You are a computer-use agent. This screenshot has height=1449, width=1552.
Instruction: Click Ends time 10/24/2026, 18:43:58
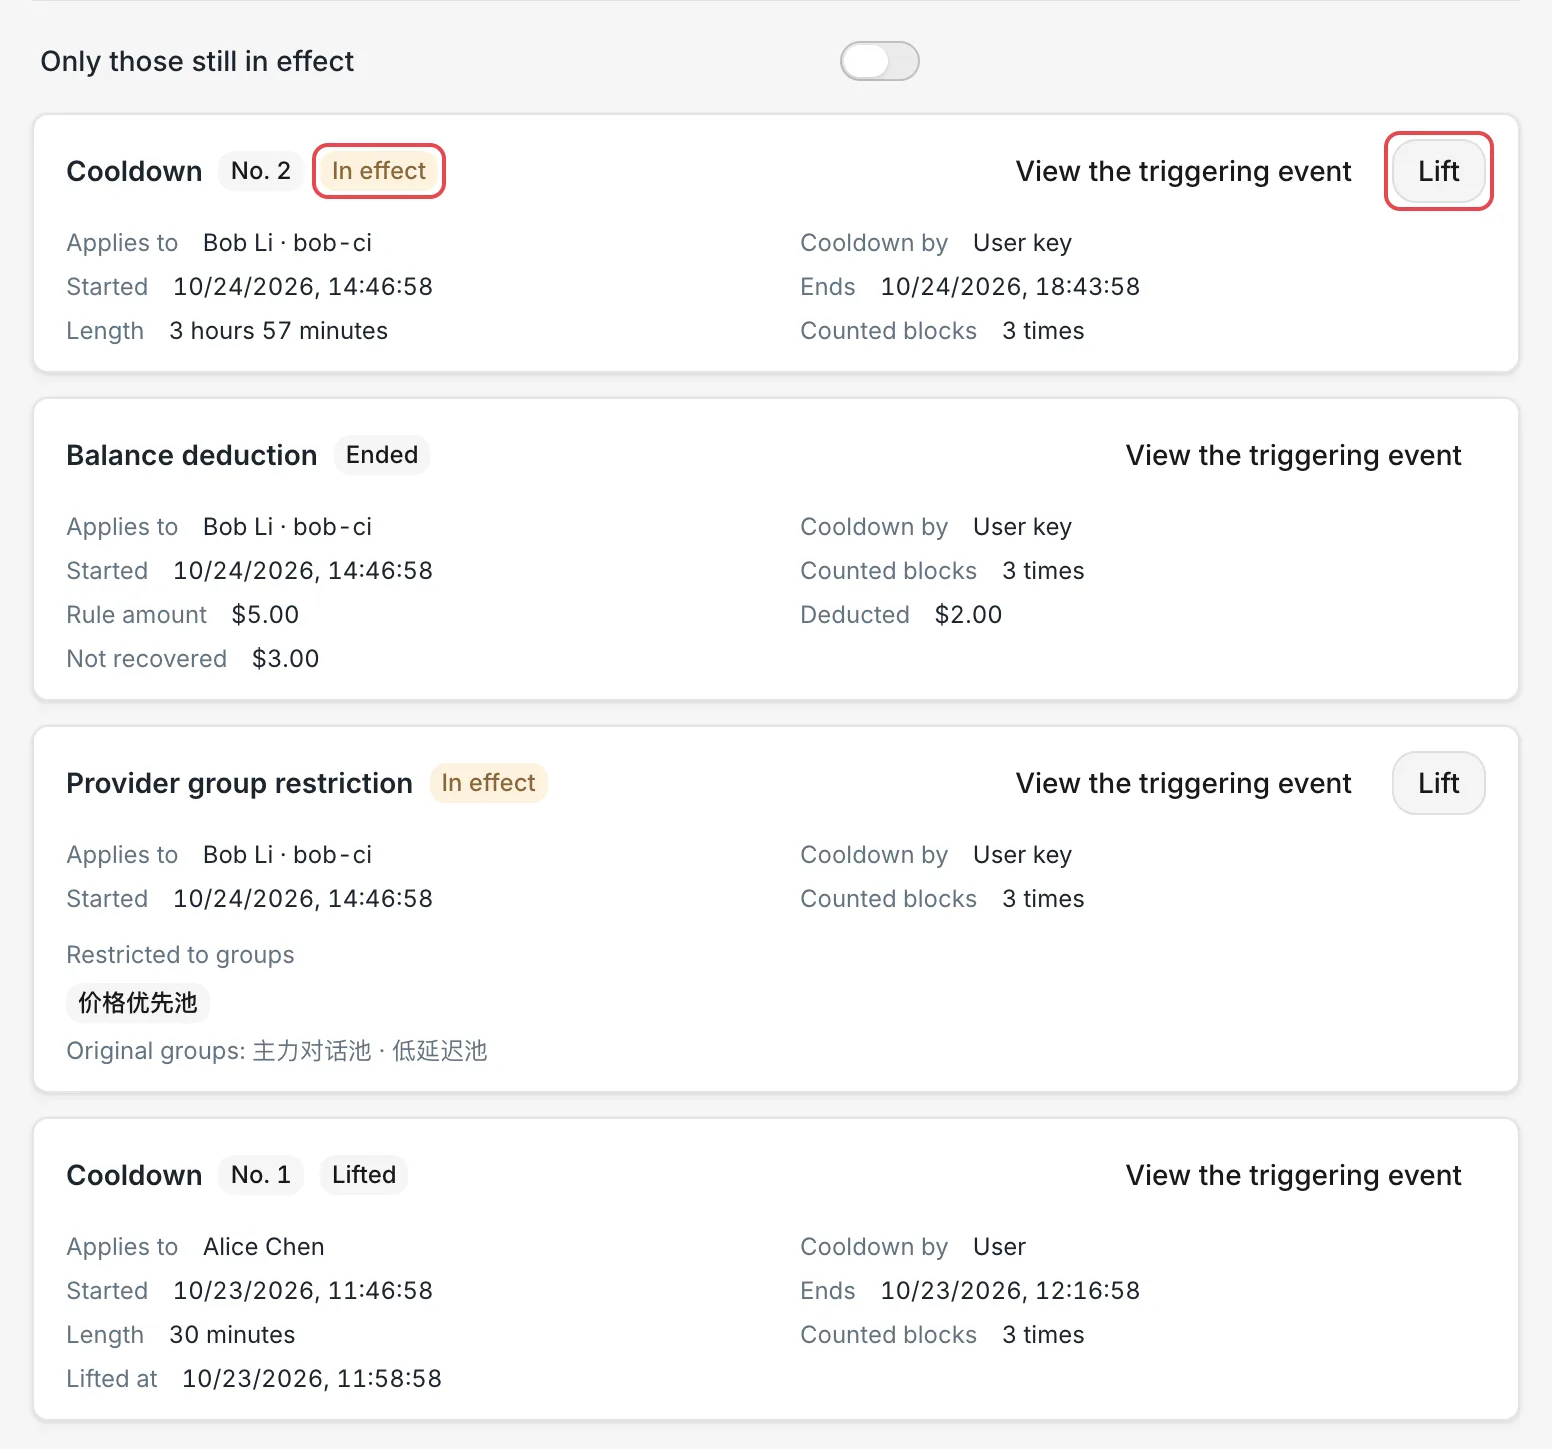(1010, 287)
